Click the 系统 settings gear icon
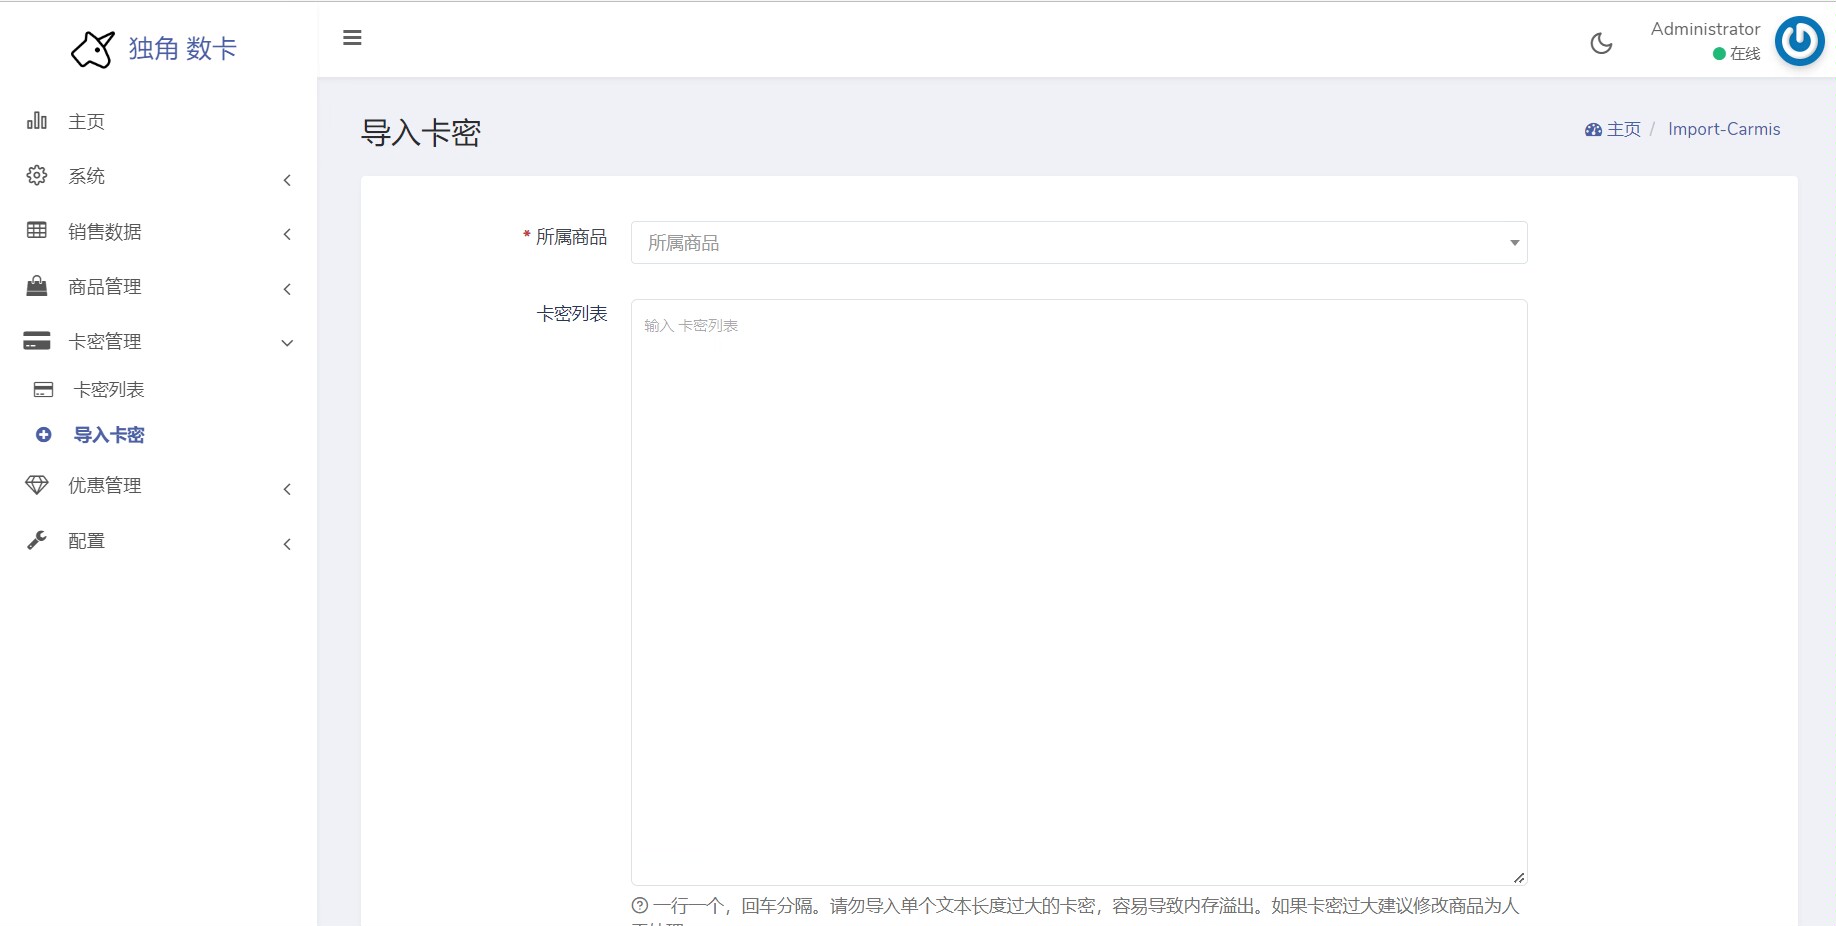 tap(36, 175)
